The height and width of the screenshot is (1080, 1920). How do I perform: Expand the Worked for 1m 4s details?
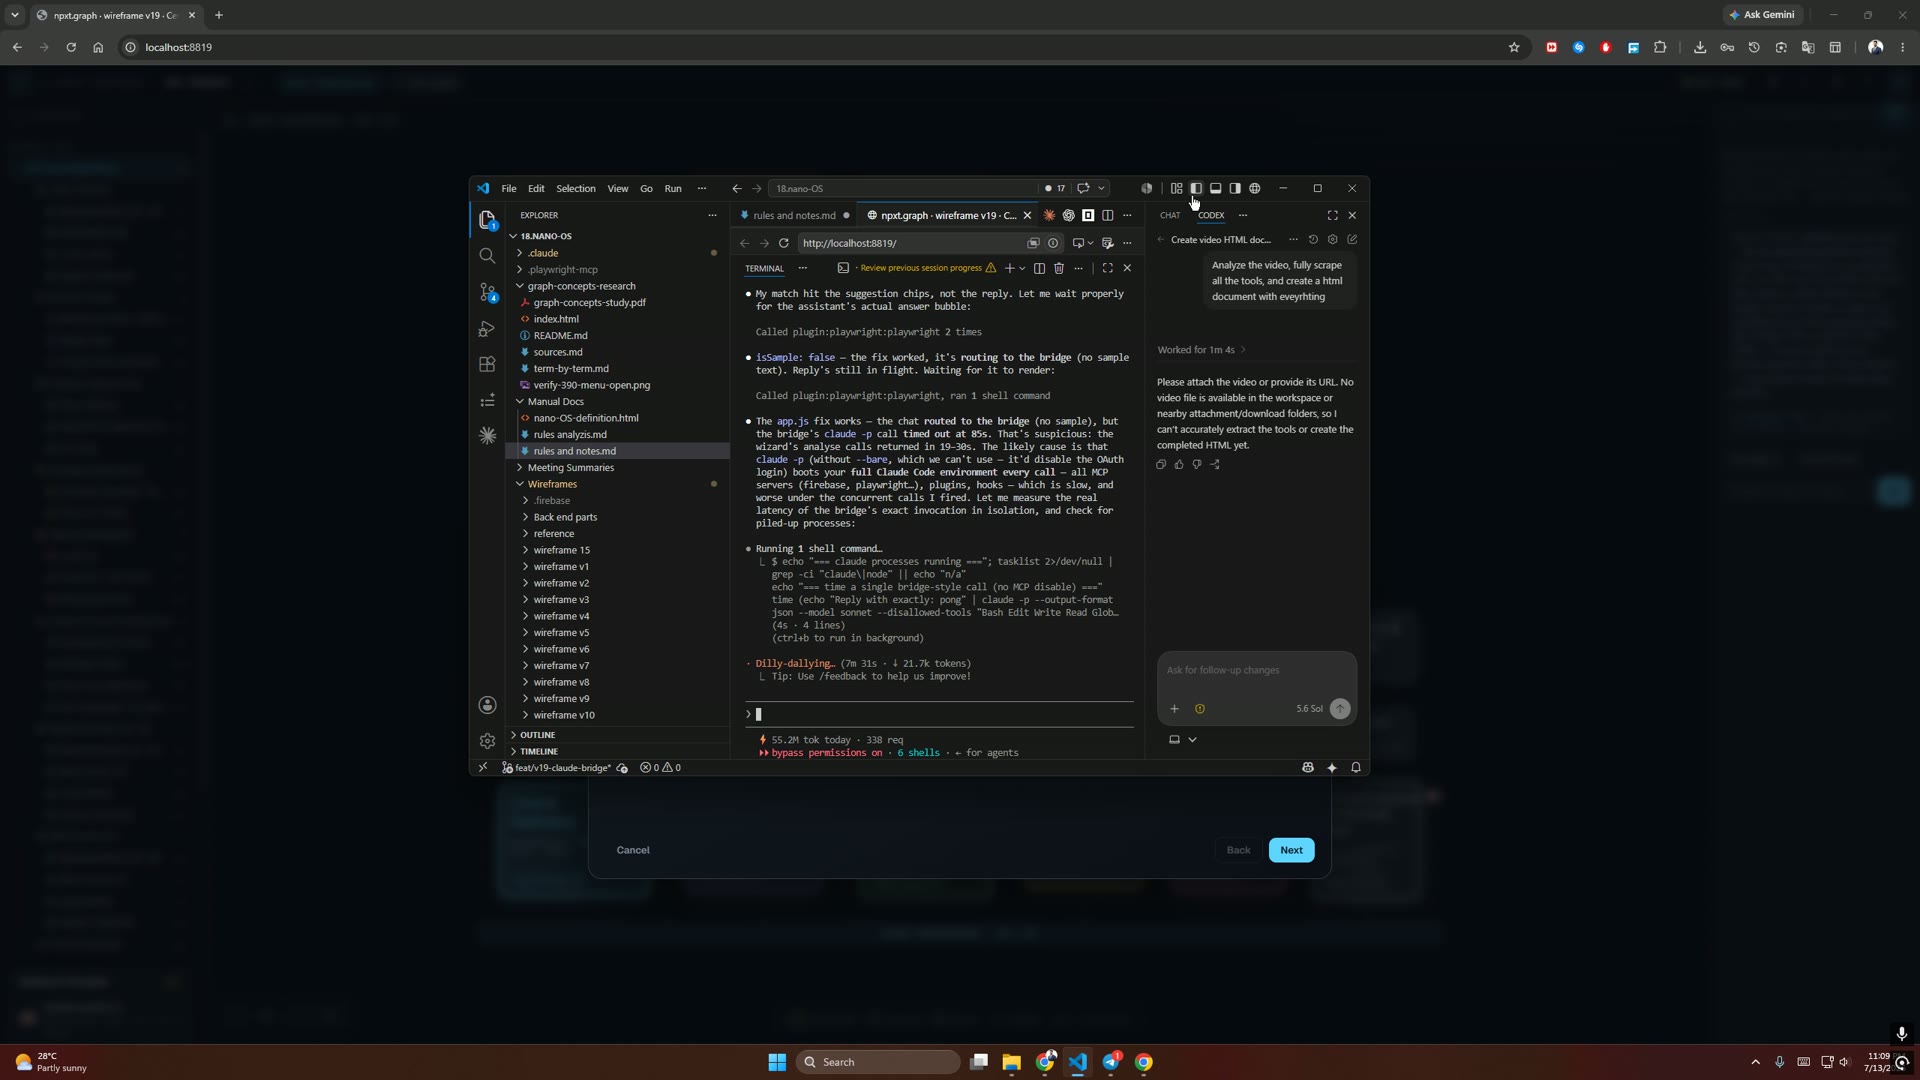pyautogui.click(x=1201, y=350)
